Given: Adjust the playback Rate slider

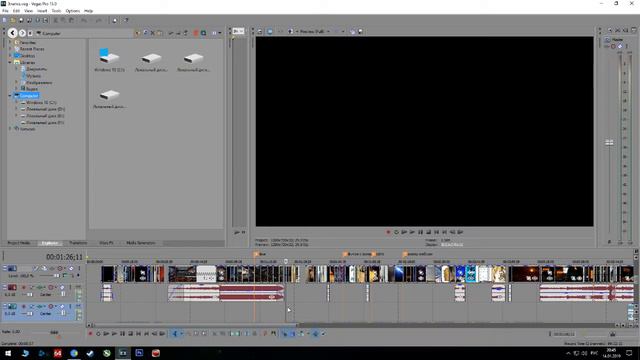Looking at the screenshot, I should pos(54,332).
